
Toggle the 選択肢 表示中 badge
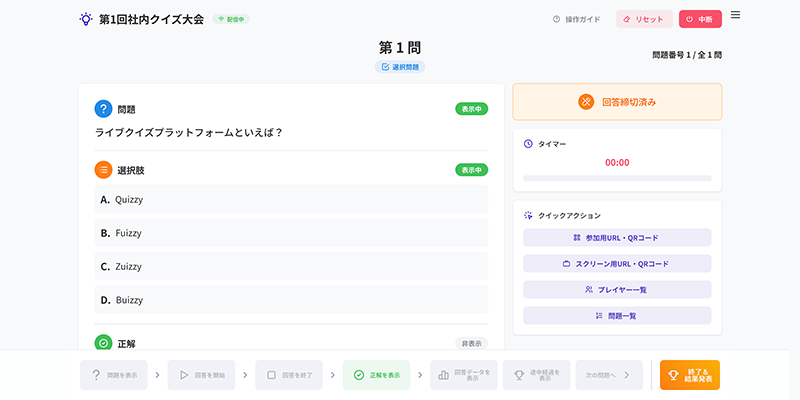pos(471,170)
